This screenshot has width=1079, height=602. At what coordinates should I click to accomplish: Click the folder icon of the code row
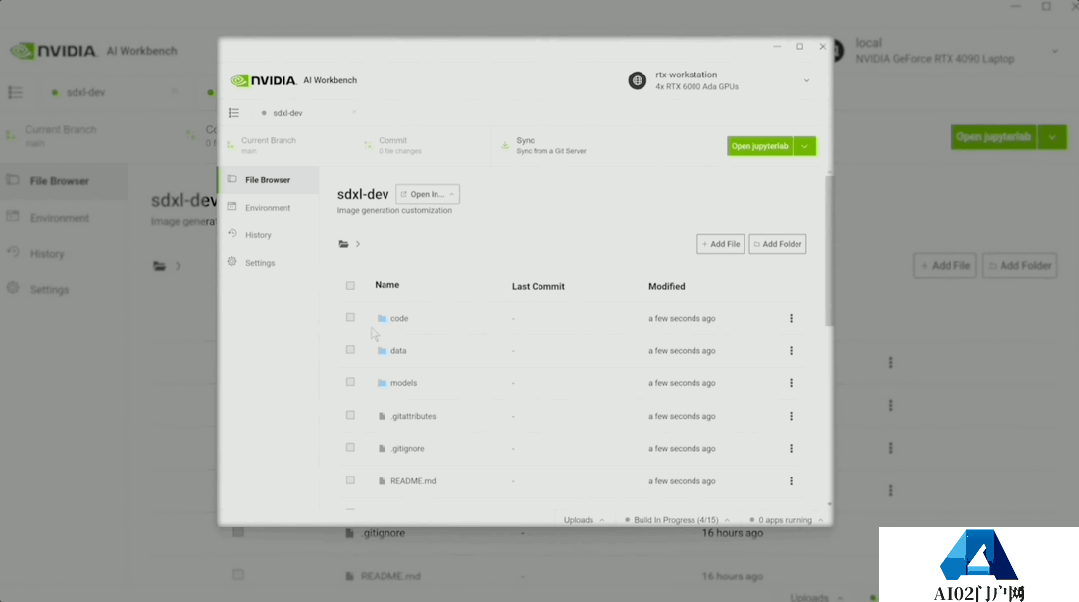click(x=382, y=319)
